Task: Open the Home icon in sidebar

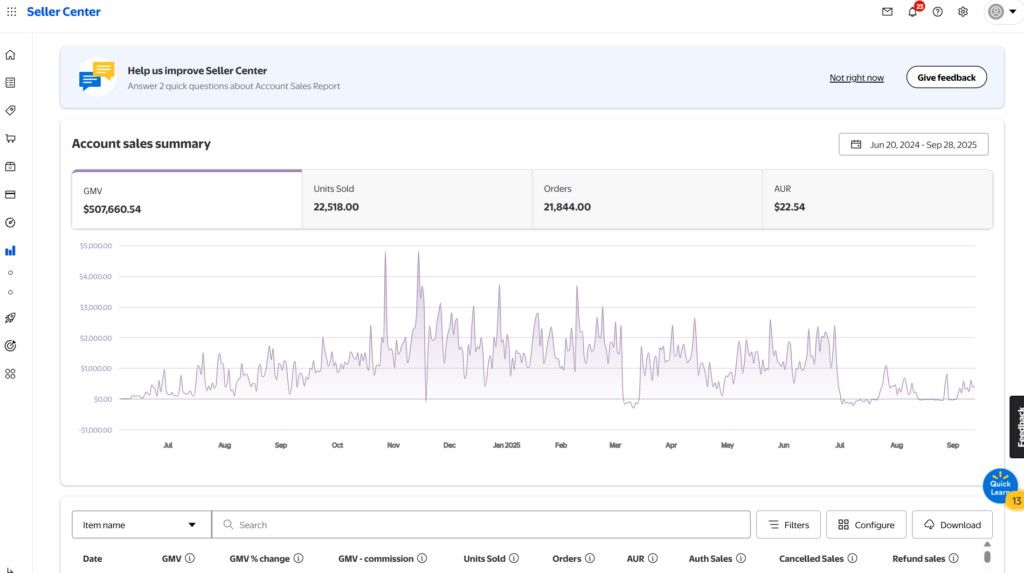Action: click(x=11, y=55)
